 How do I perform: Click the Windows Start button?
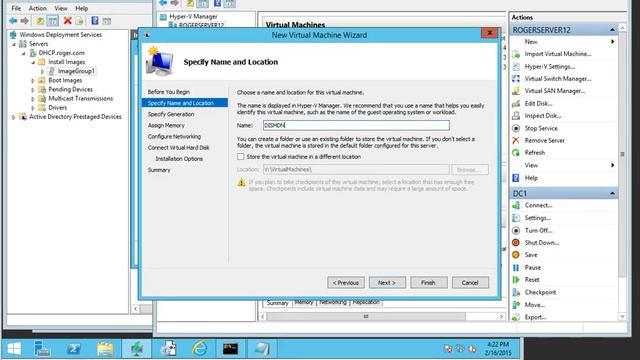[14, 349]
